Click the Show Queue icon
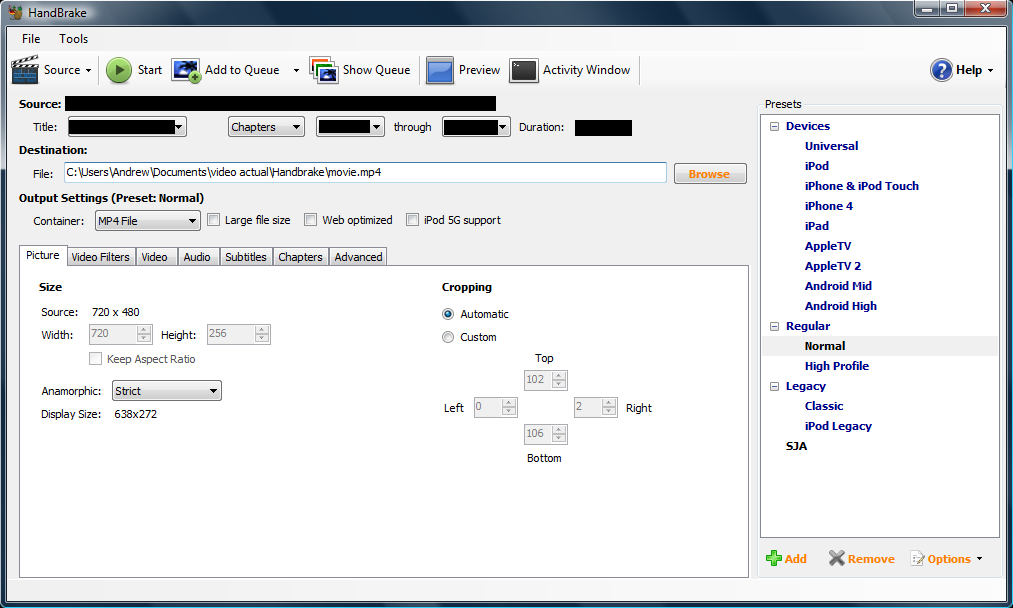 click(324, 70)
